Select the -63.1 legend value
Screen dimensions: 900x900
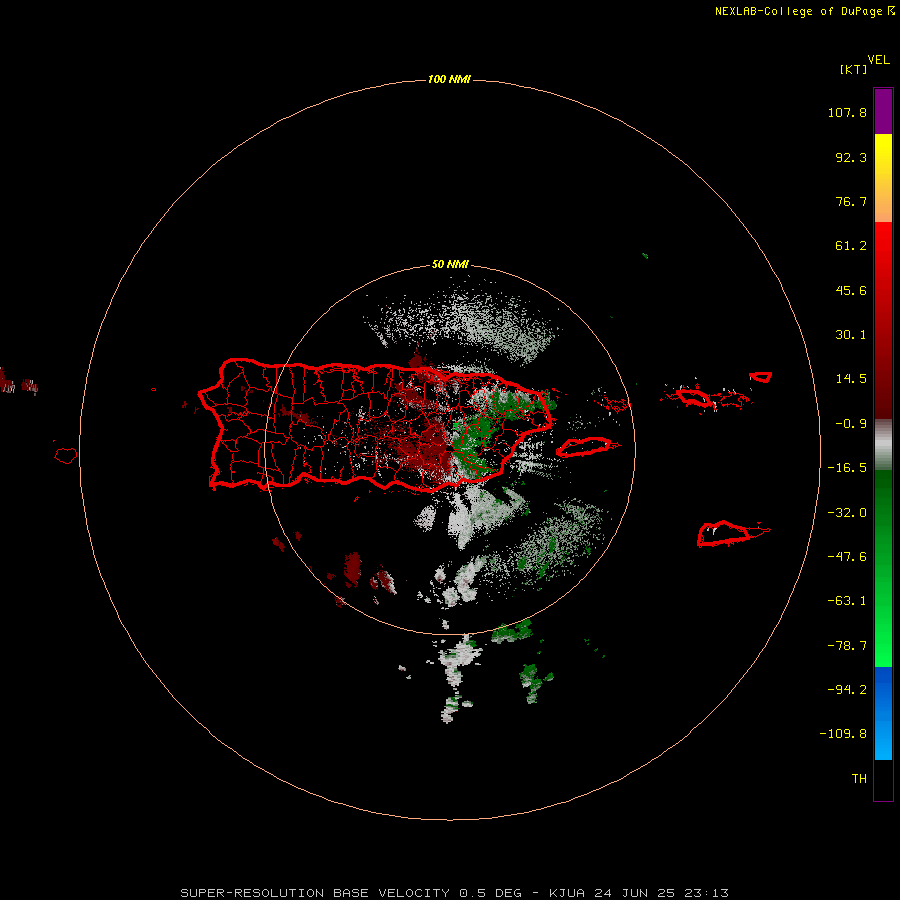point(847,601)
